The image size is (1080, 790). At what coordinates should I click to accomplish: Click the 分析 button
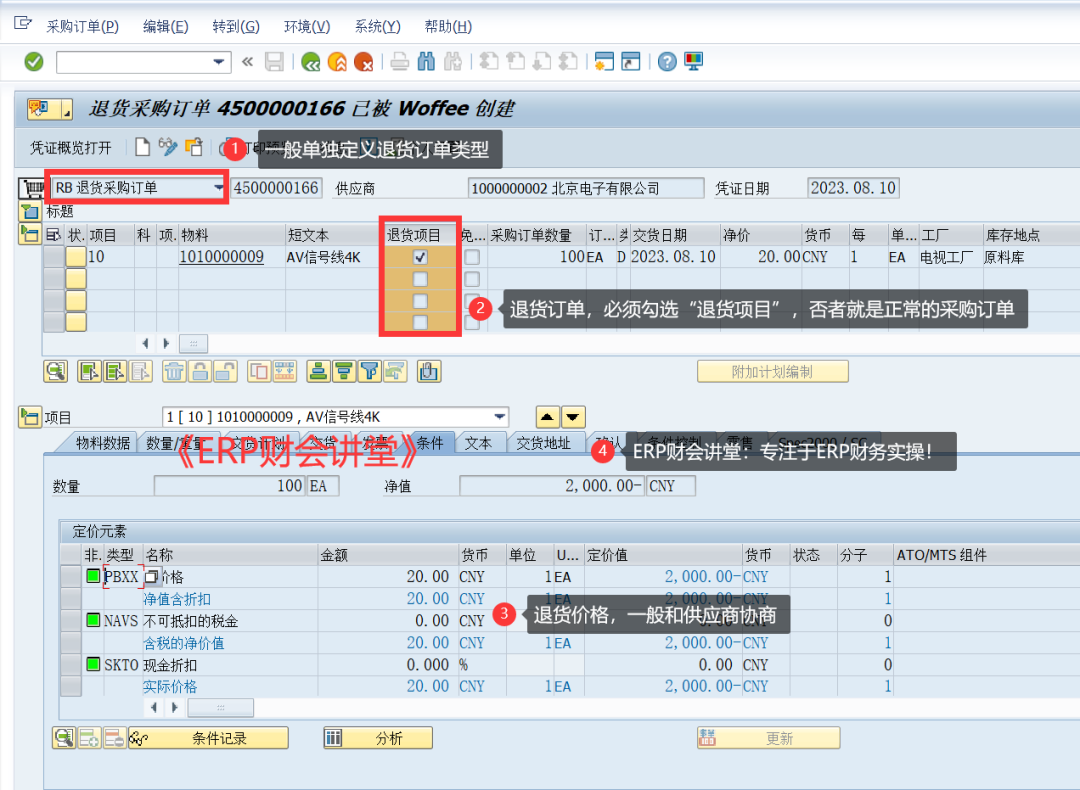tap(378, 738)
